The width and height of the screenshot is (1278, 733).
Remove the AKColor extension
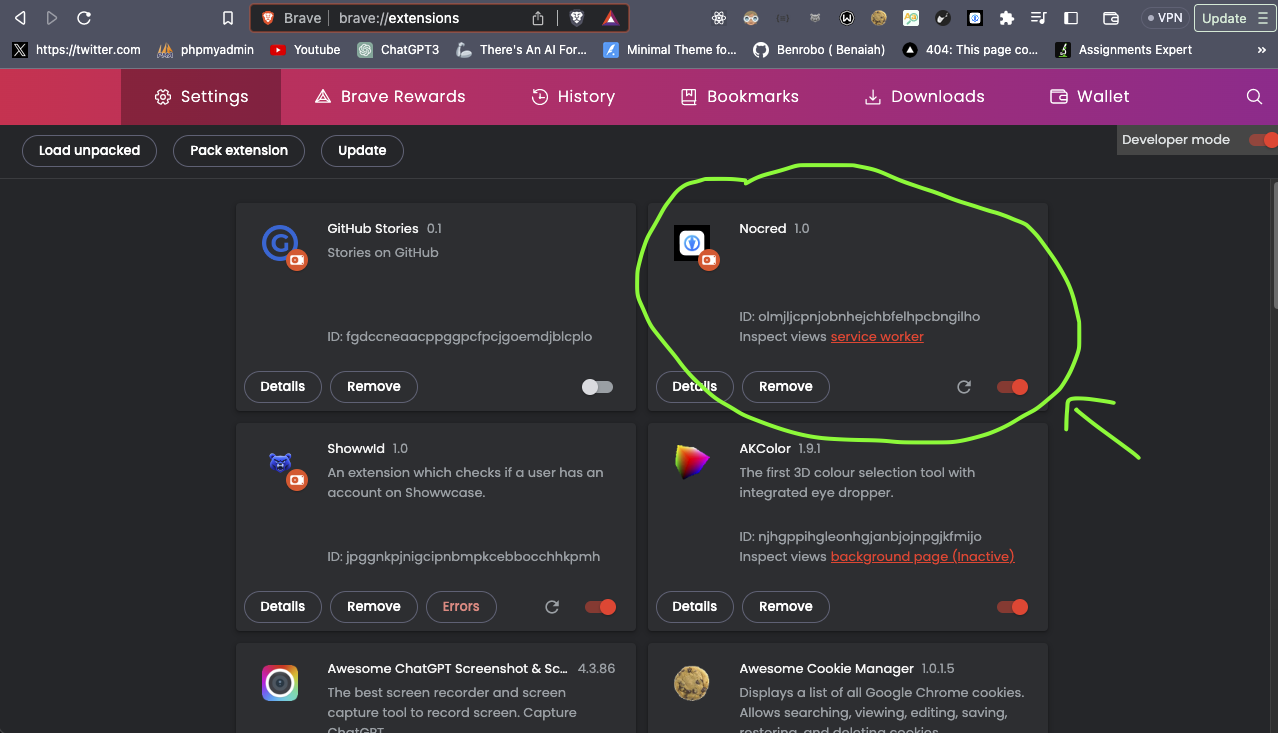[x=786, y=607]
